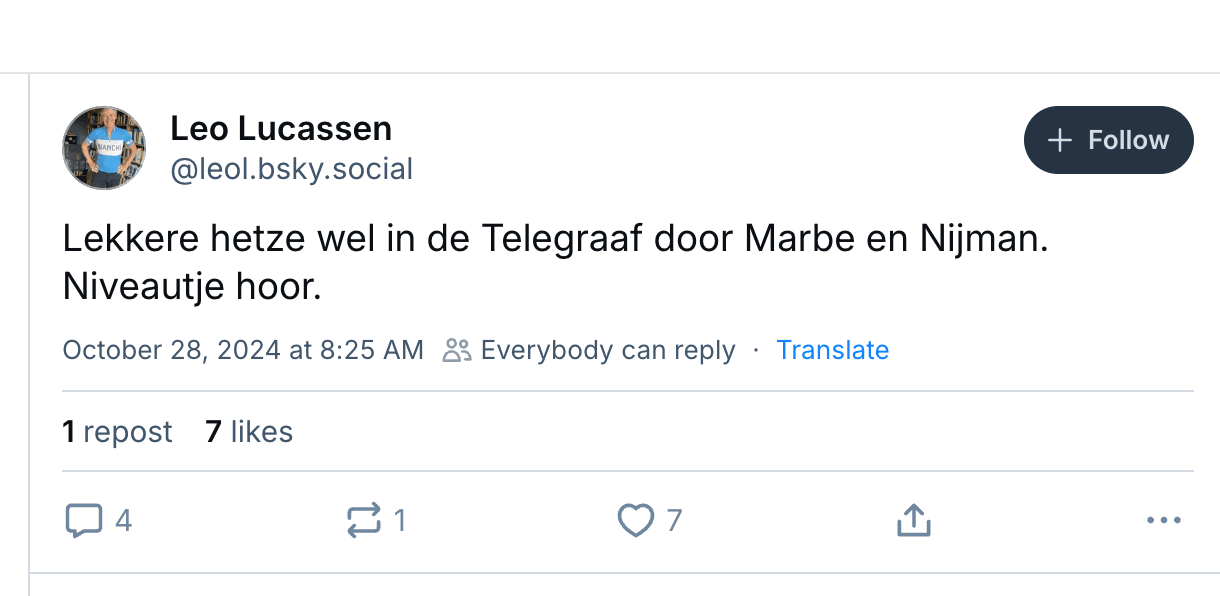The width and height of the screenshot is (1220, 596).
Task: Click the share upload icon
Action: coord(913,521)
